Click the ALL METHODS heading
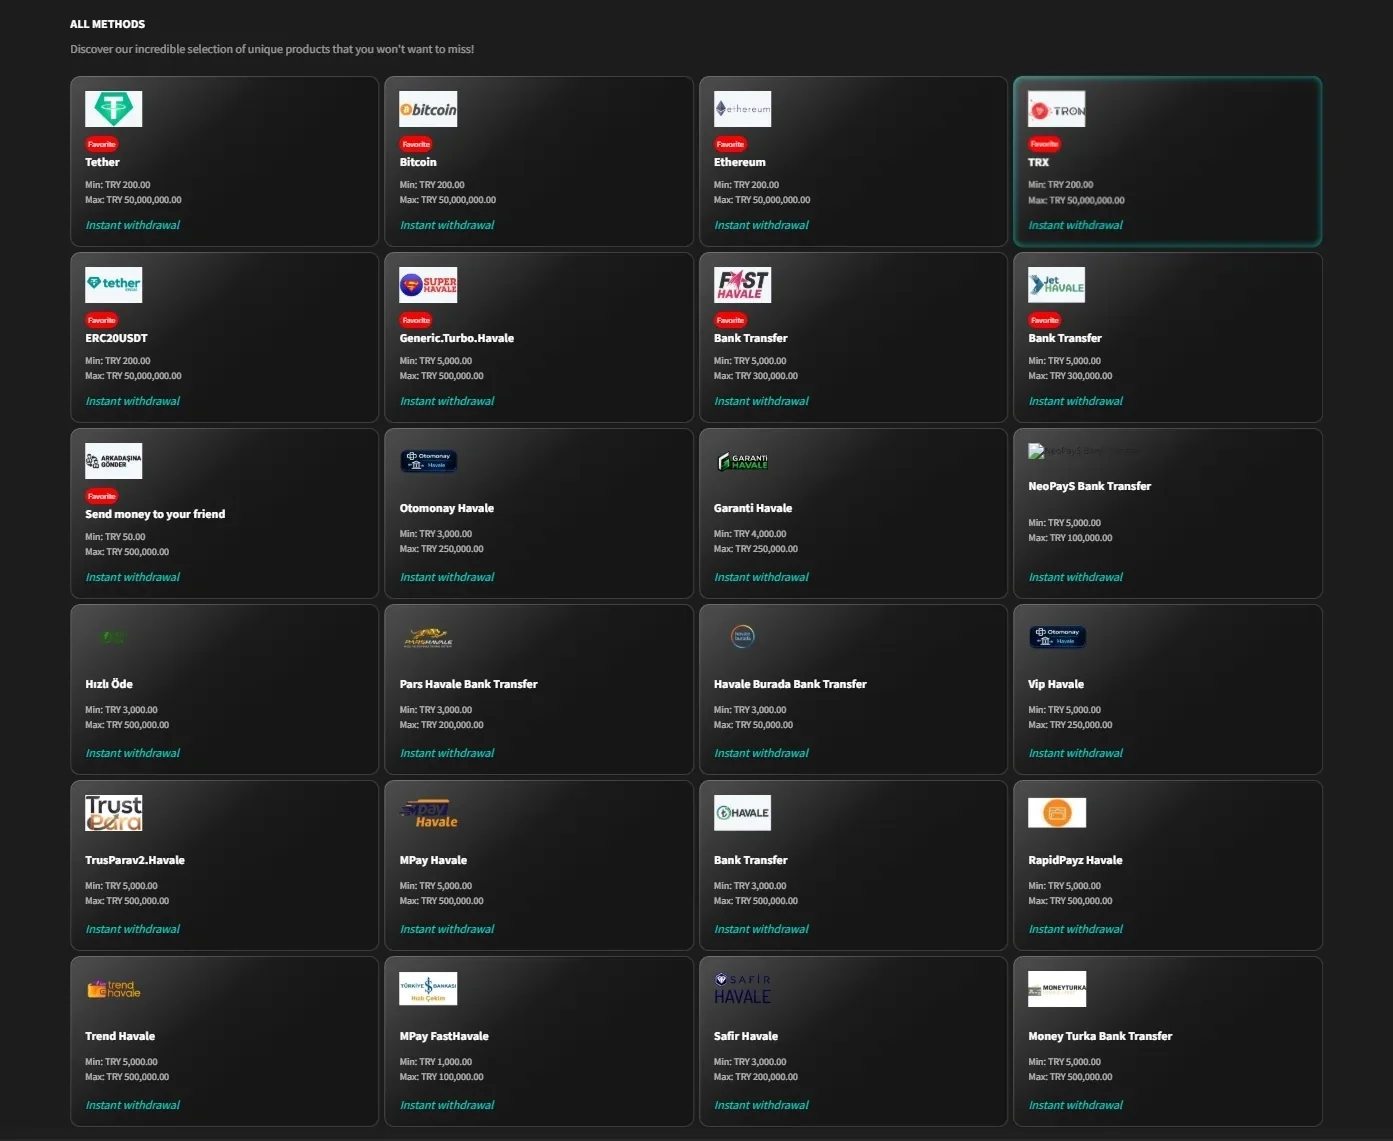 pyautogui.click(x=108, y=24)
